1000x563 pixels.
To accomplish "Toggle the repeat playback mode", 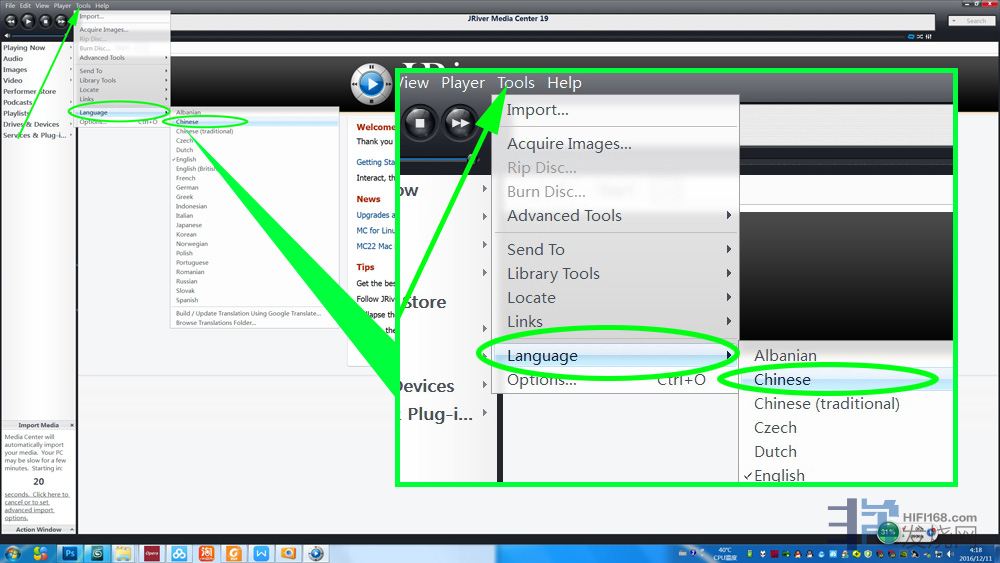I will pos(911,37).
